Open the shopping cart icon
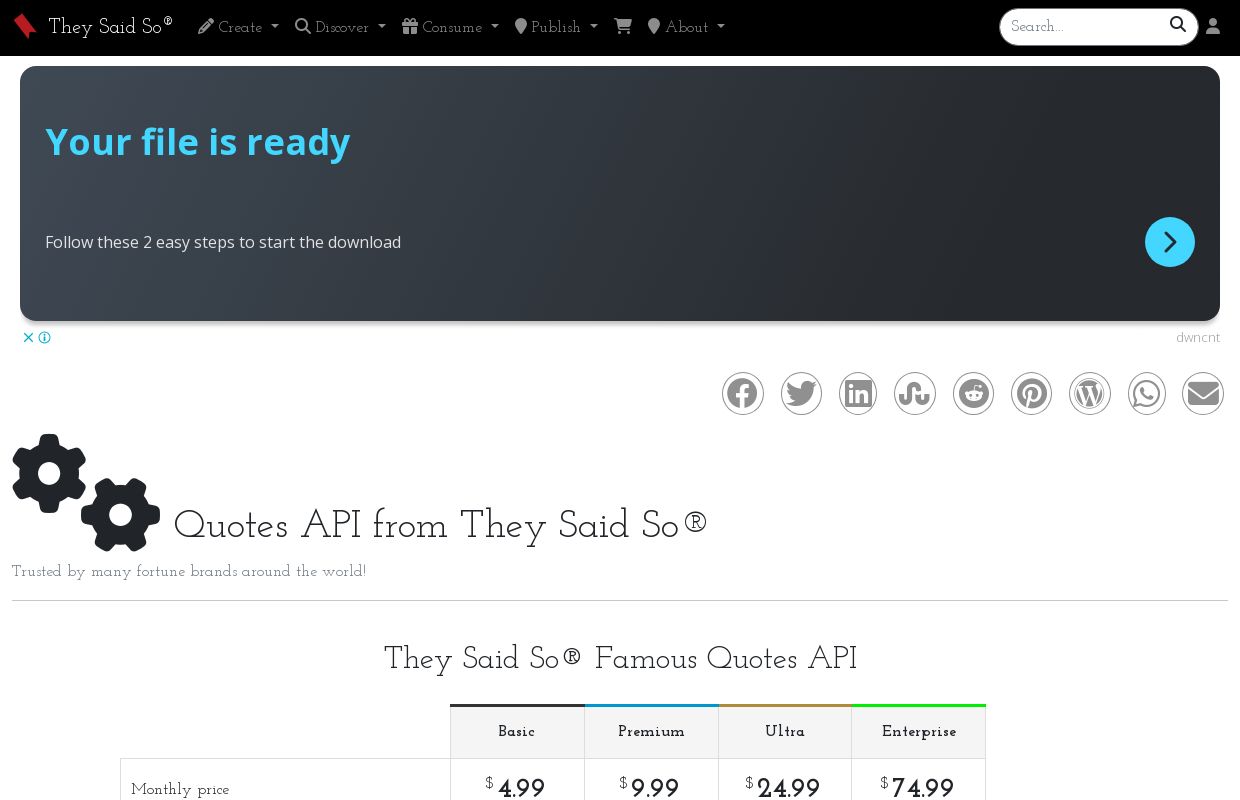The image size is (1240, 800). pos(623,27)
